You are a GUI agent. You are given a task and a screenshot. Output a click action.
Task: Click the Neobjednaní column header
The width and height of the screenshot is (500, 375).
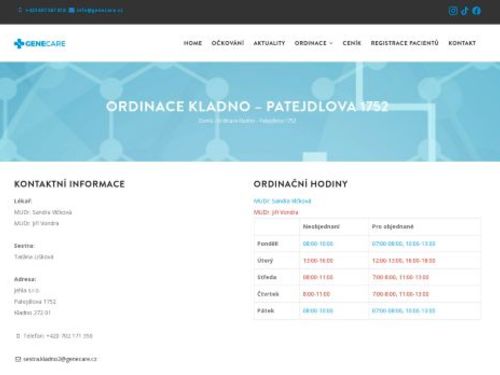point(321,227)
